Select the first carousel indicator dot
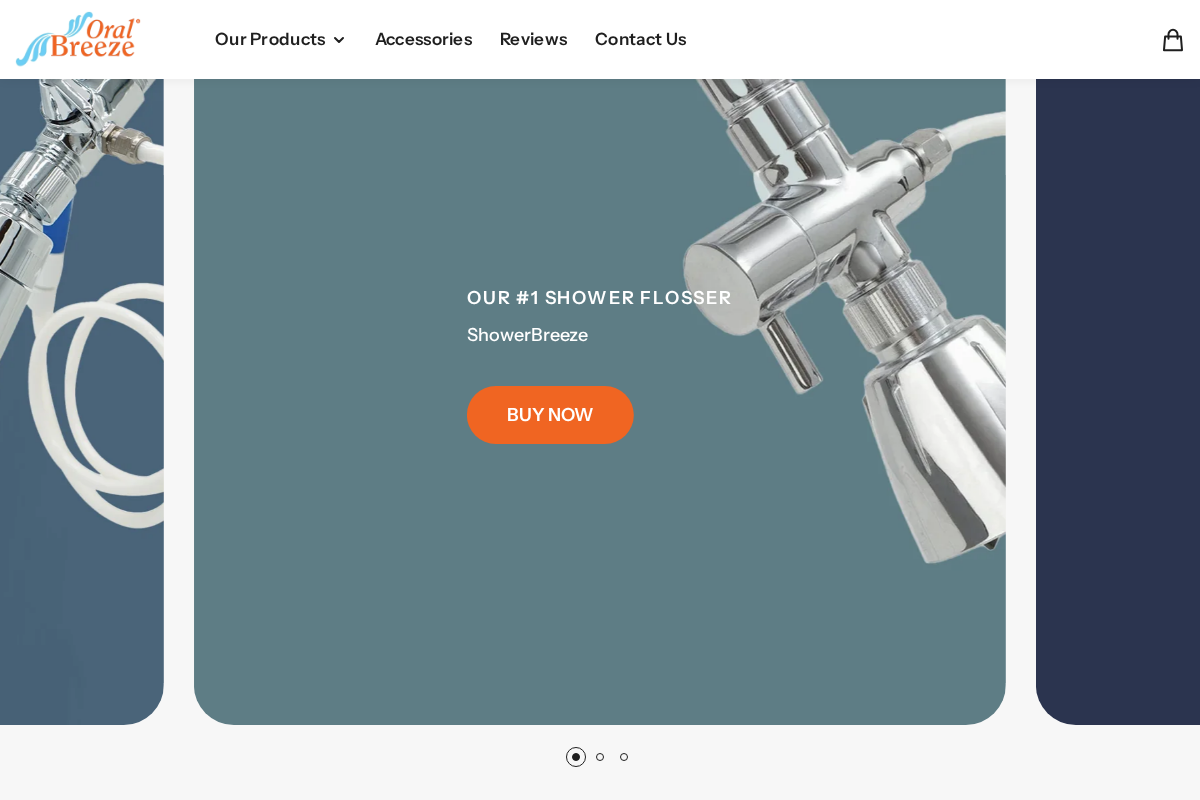Image resolution: width=1200 pixels, height=800 pixels. (x=576, y=757)
